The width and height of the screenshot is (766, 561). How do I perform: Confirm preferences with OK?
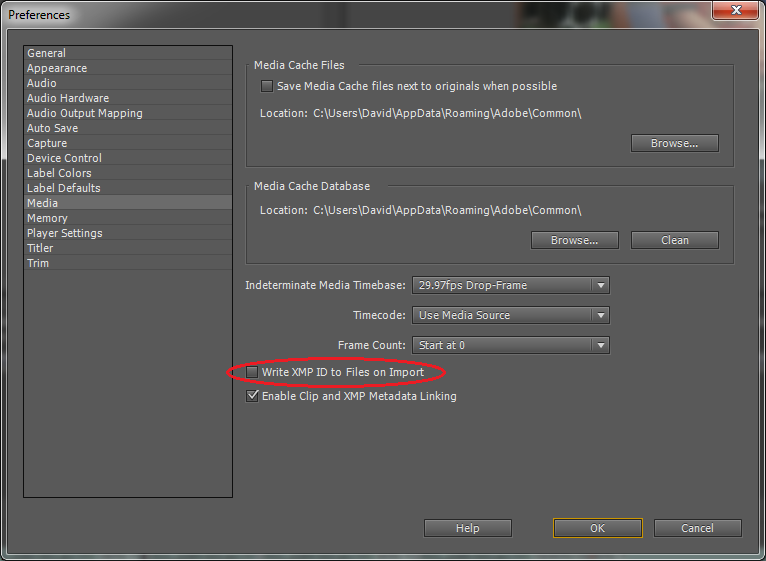597,528
